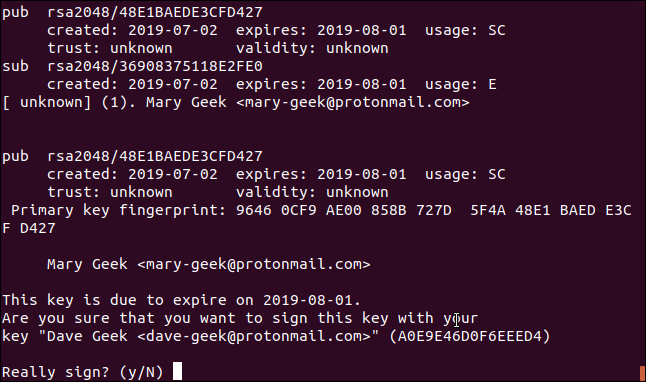Click "usage: E" on the sub key line

pos(461,84)
